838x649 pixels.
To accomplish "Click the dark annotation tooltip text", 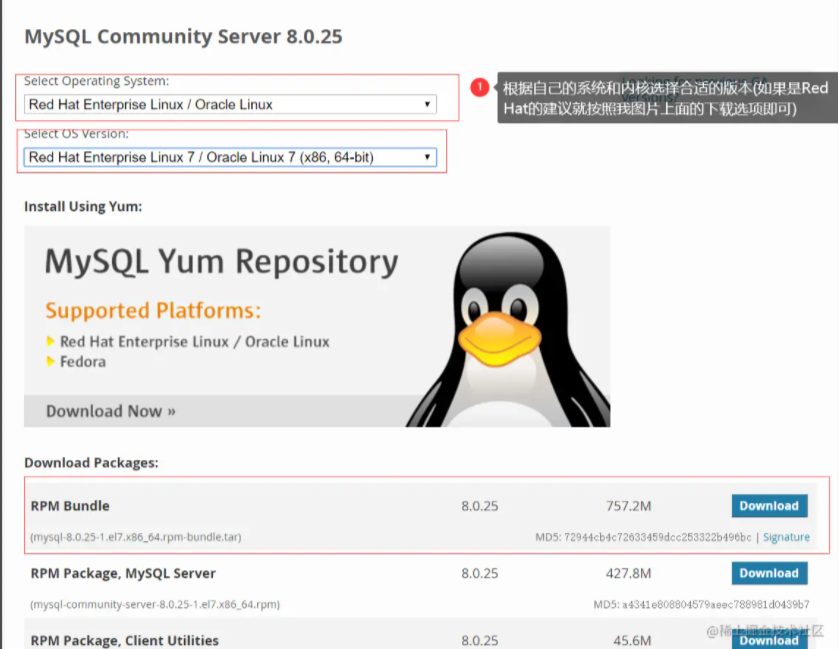I will pos(664,99).
